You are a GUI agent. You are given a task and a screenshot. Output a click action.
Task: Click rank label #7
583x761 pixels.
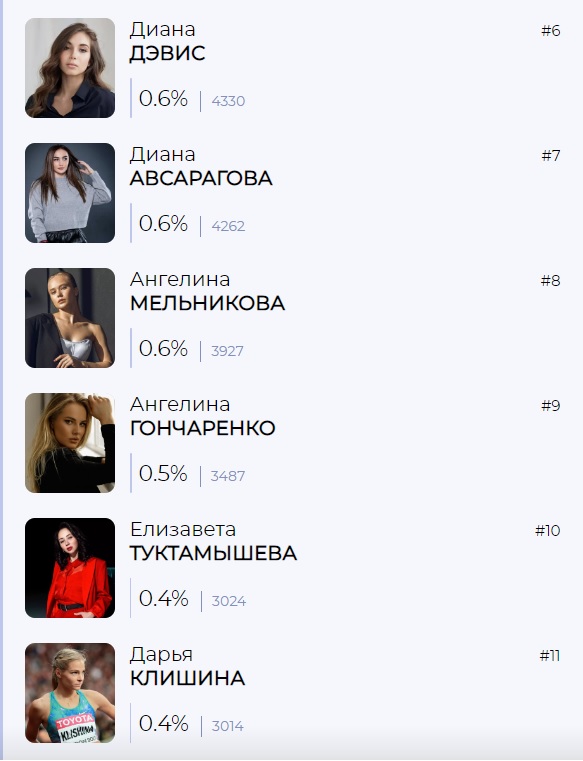[551, 155]
